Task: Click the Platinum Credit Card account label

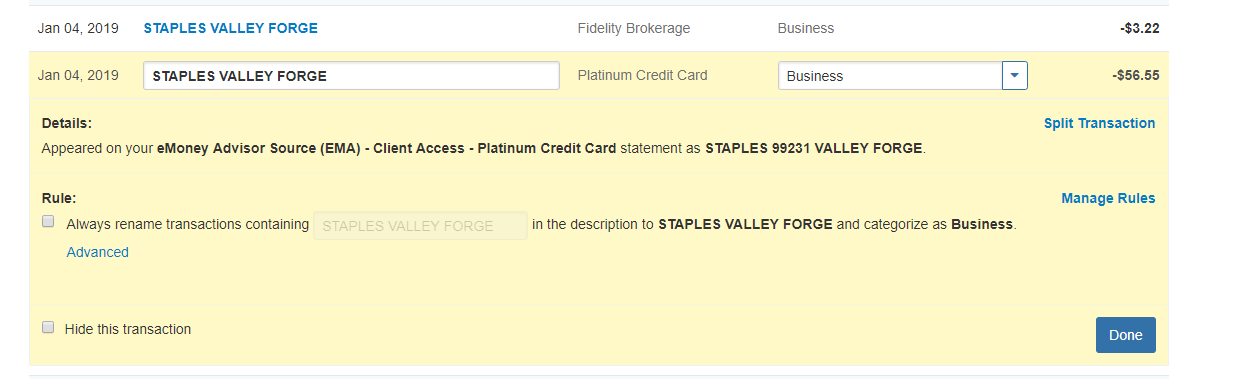Action: point(642,75)
